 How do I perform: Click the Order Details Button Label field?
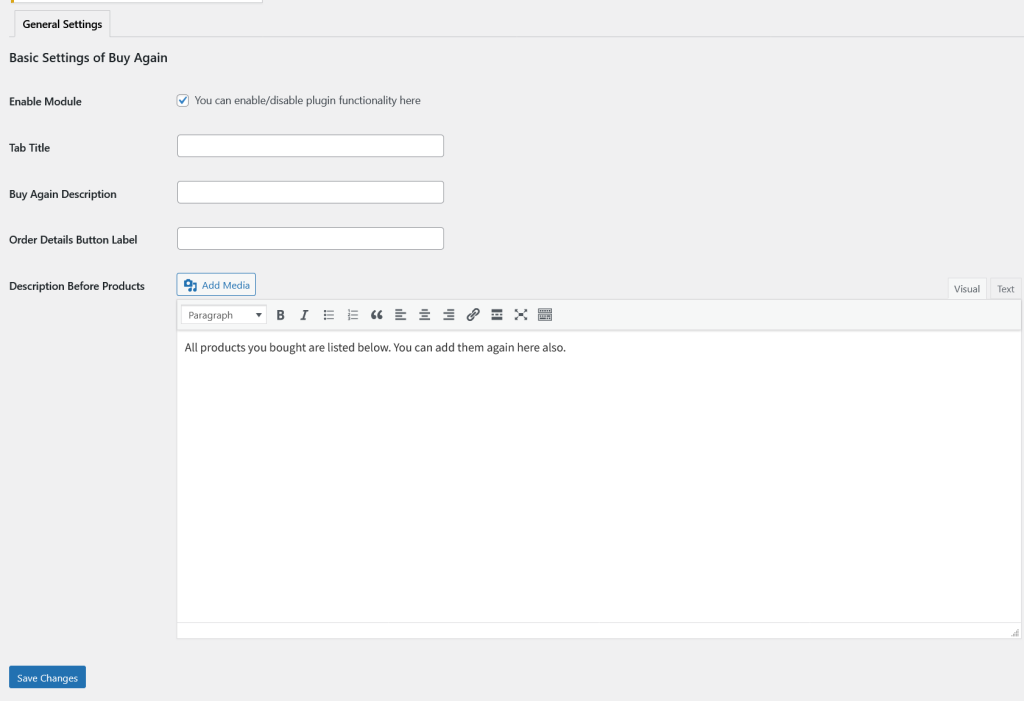pos(310,239)
